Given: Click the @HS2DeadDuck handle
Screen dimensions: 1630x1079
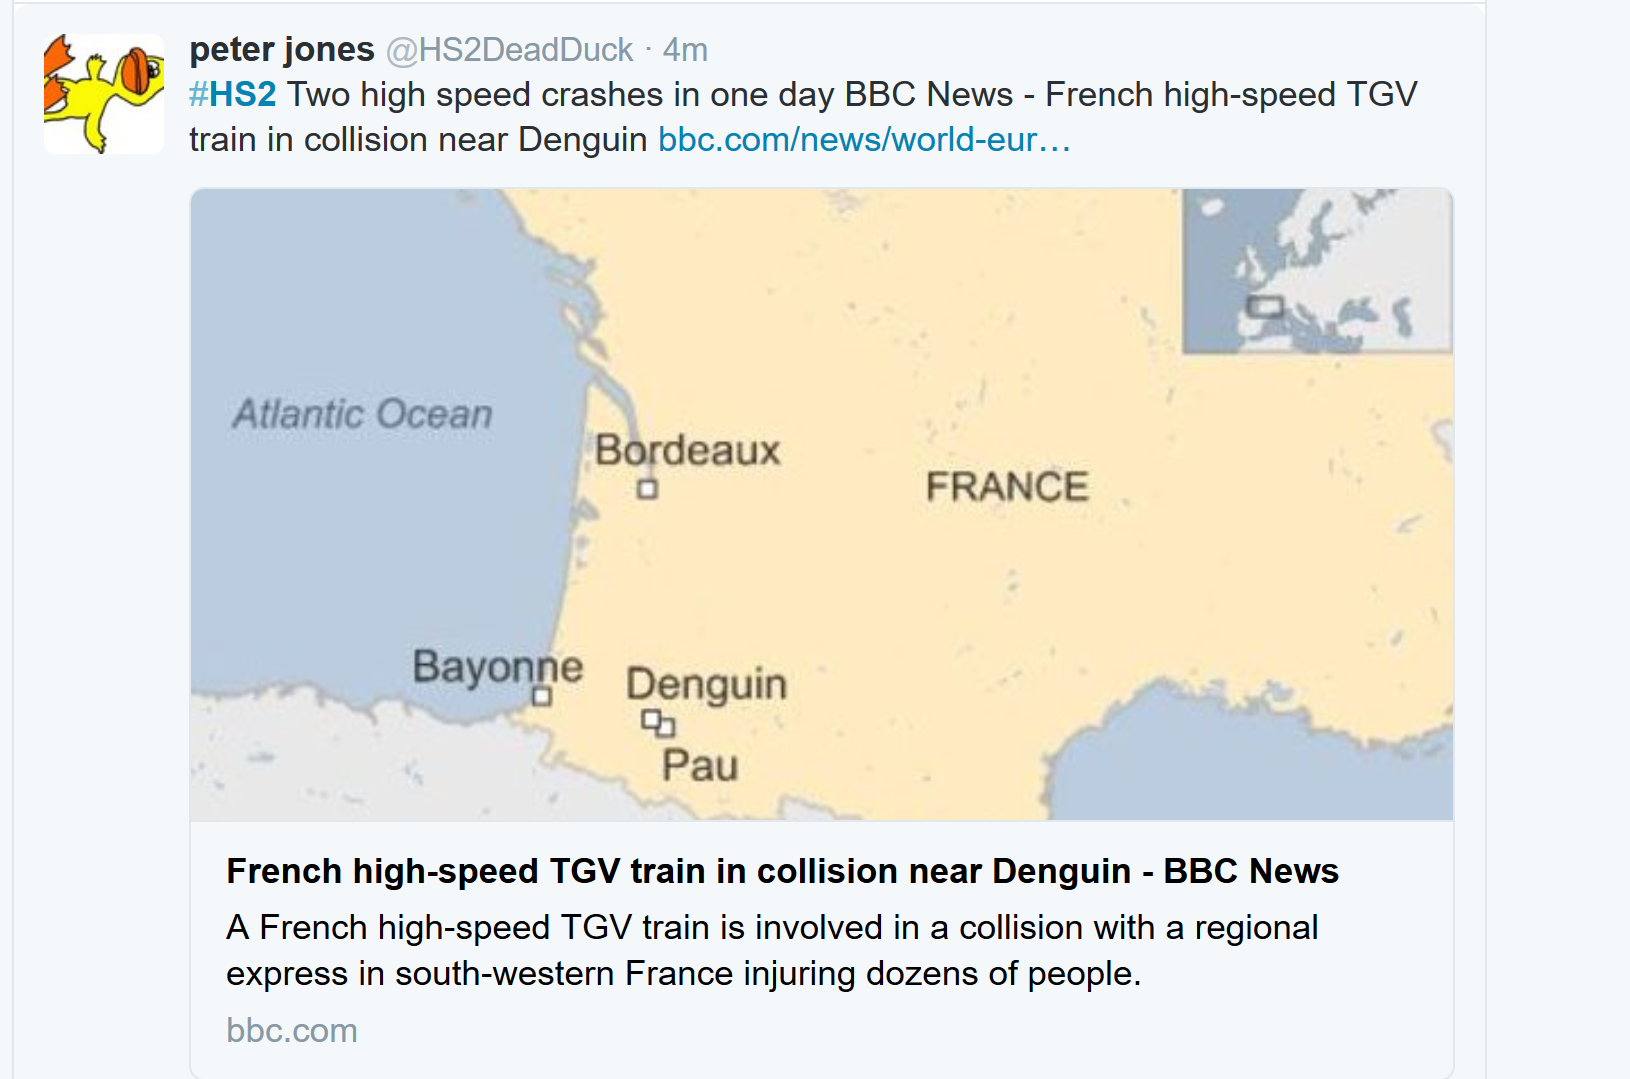Looking at the screenshot, I should pyautogui.click(x=509, y=49).
